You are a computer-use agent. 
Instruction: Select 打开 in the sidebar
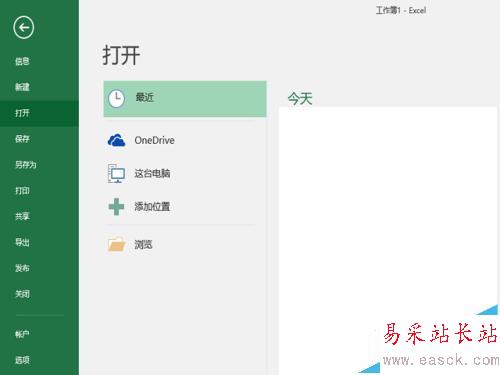click(22, 113)
